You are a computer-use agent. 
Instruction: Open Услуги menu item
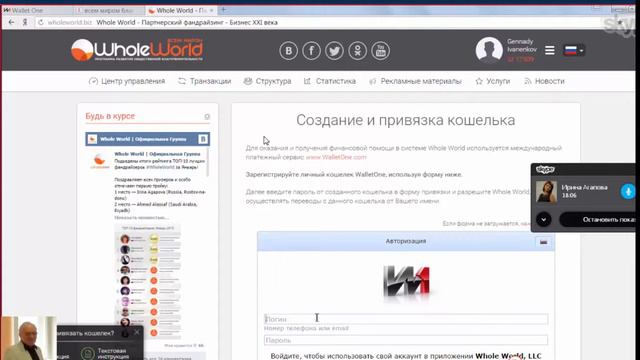(x=493, y=81)
